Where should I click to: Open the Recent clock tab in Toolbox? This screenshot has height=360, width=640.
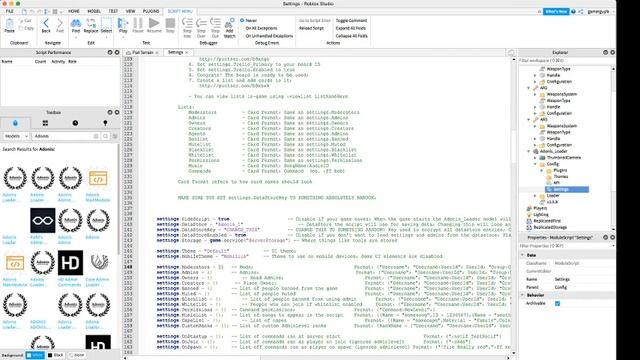75,123
